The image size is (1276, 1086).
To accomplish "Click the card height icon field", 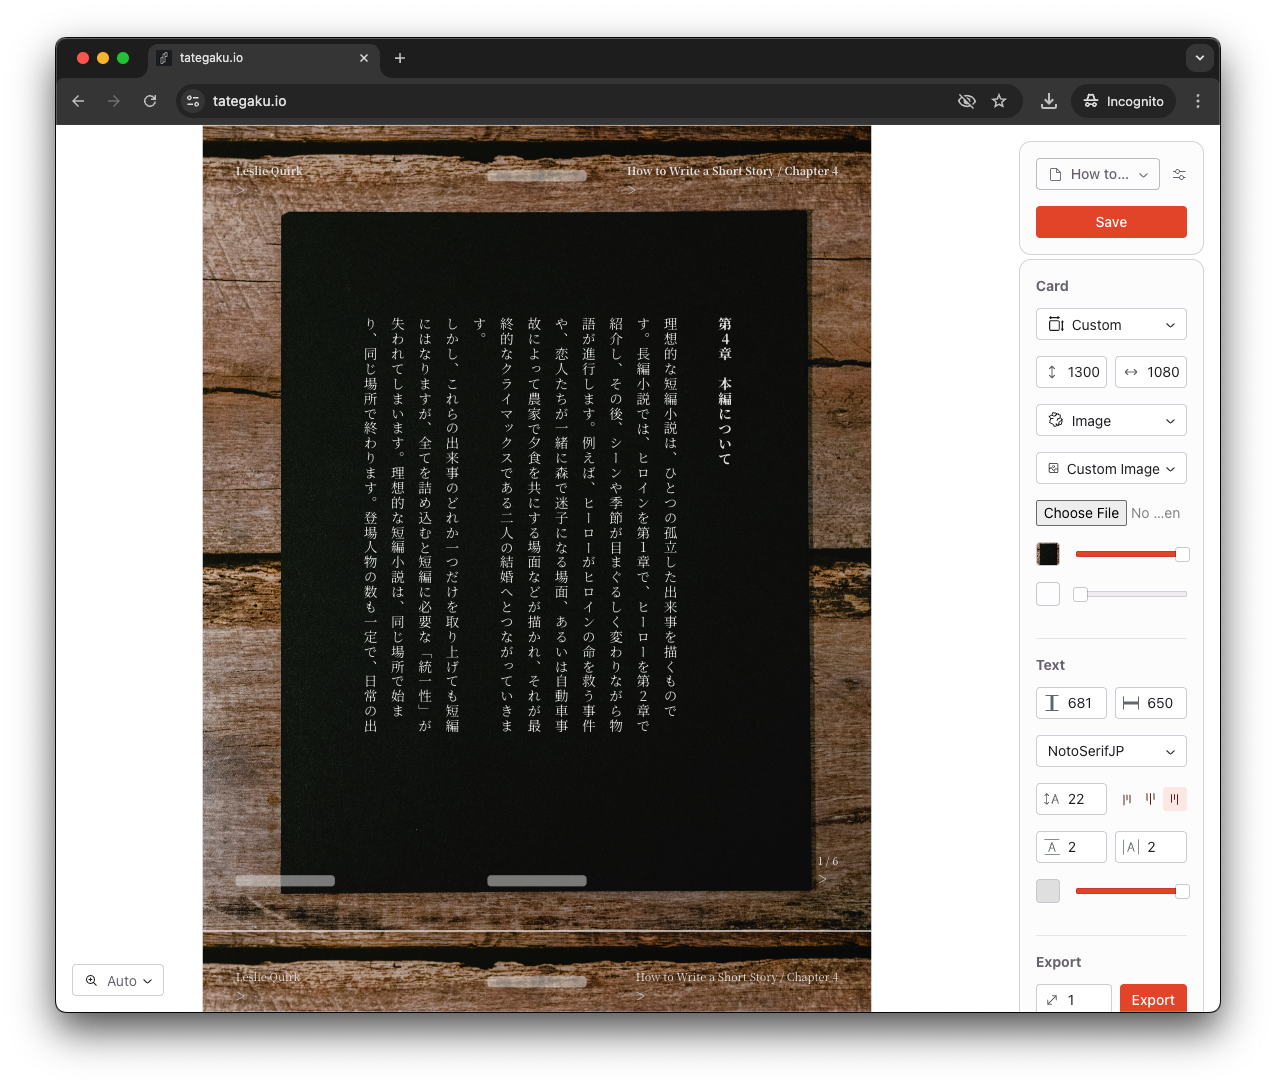I will [x=1071, y=372].
